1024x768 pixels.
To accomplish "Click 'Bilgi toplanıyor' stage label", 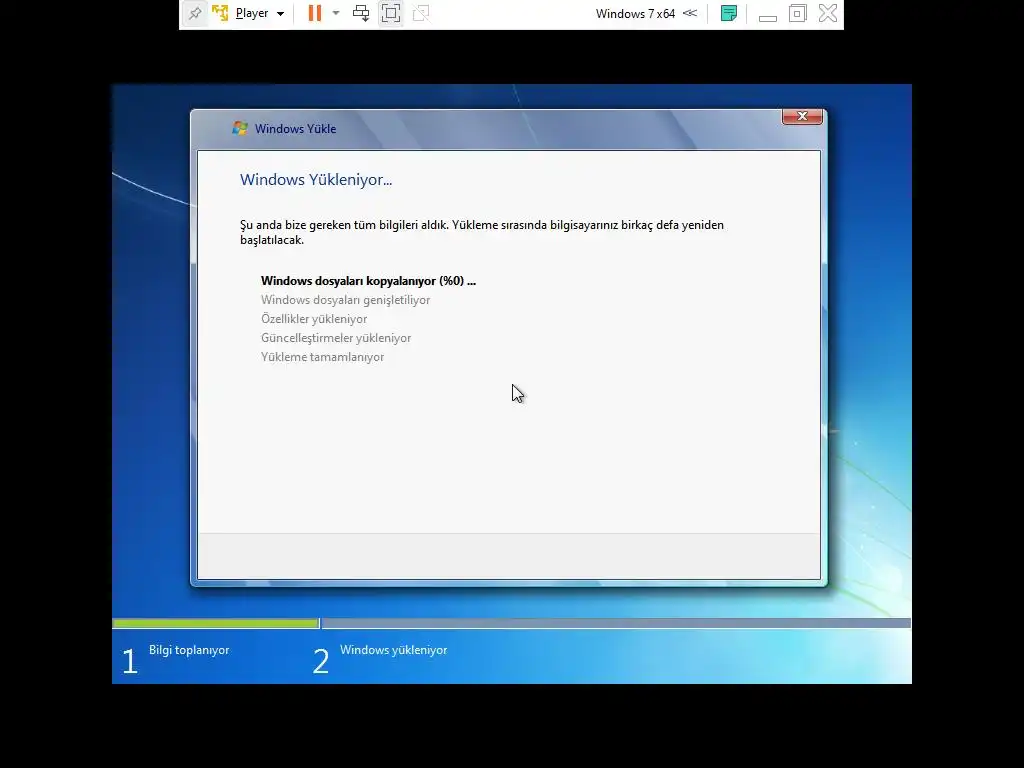I will click(189, 650).
